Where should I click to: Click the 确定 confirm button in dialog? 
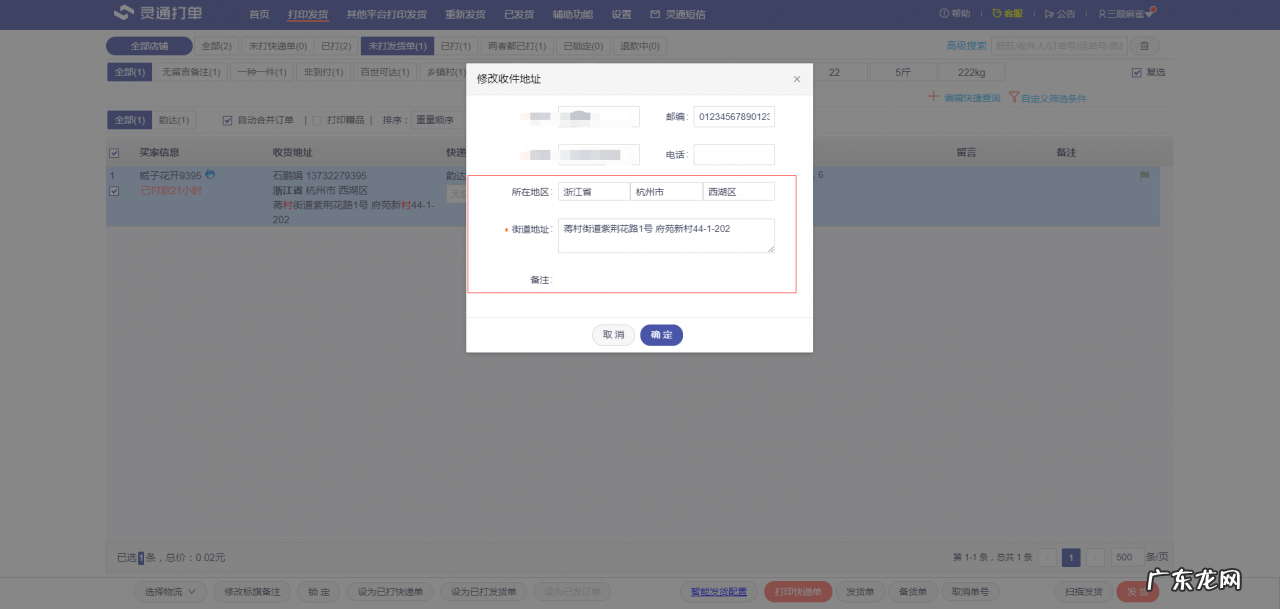[x=660, y=335]
